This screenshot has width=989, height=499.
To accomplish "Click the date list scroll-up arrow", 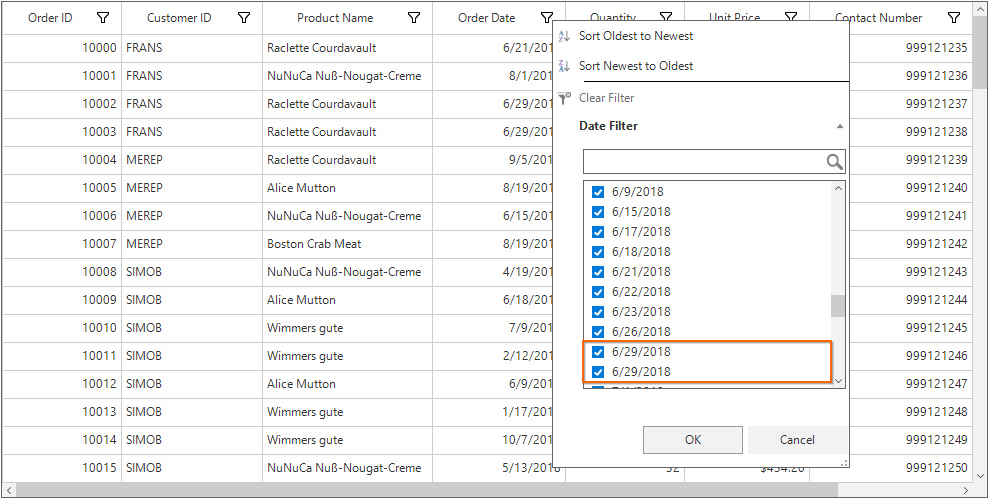I will point(838,188).
